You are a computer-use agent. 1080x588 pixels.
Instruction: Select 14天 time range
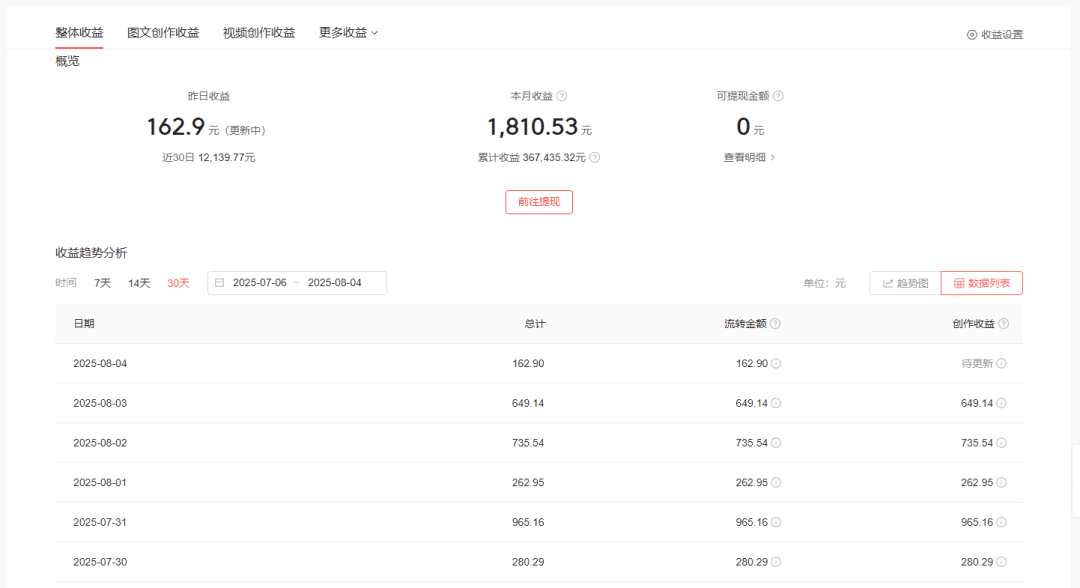(139, 283)
